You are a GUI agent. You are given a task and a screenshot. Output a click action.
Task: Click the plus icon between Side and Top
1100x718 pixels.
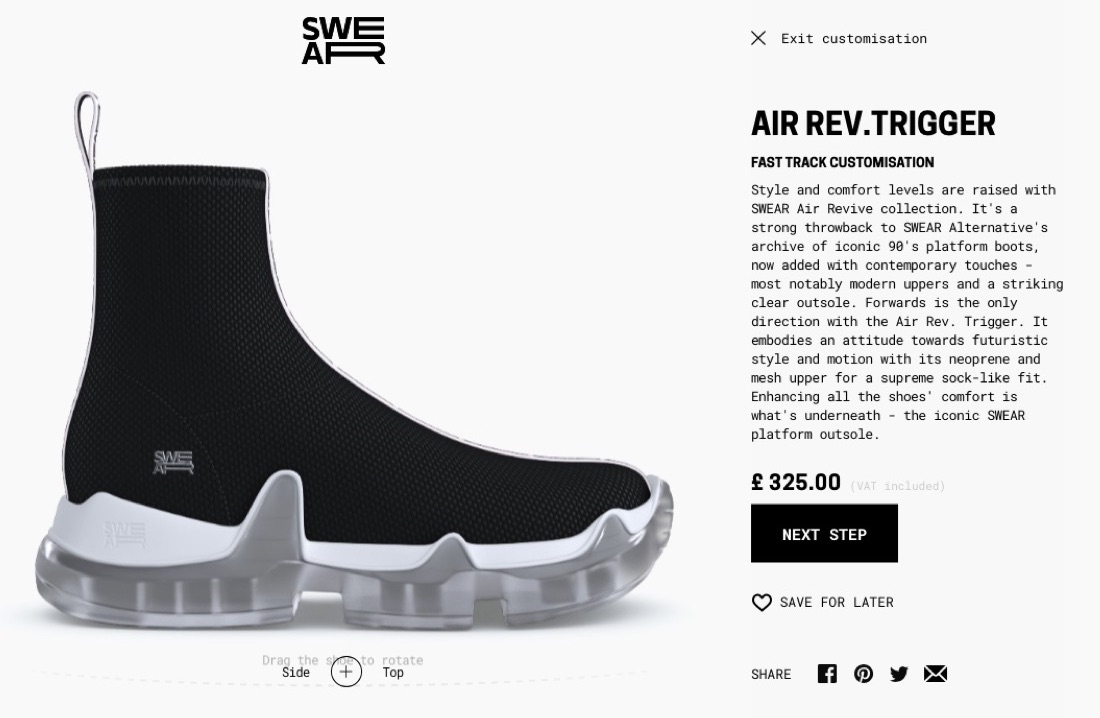click(x=346, y=673)
